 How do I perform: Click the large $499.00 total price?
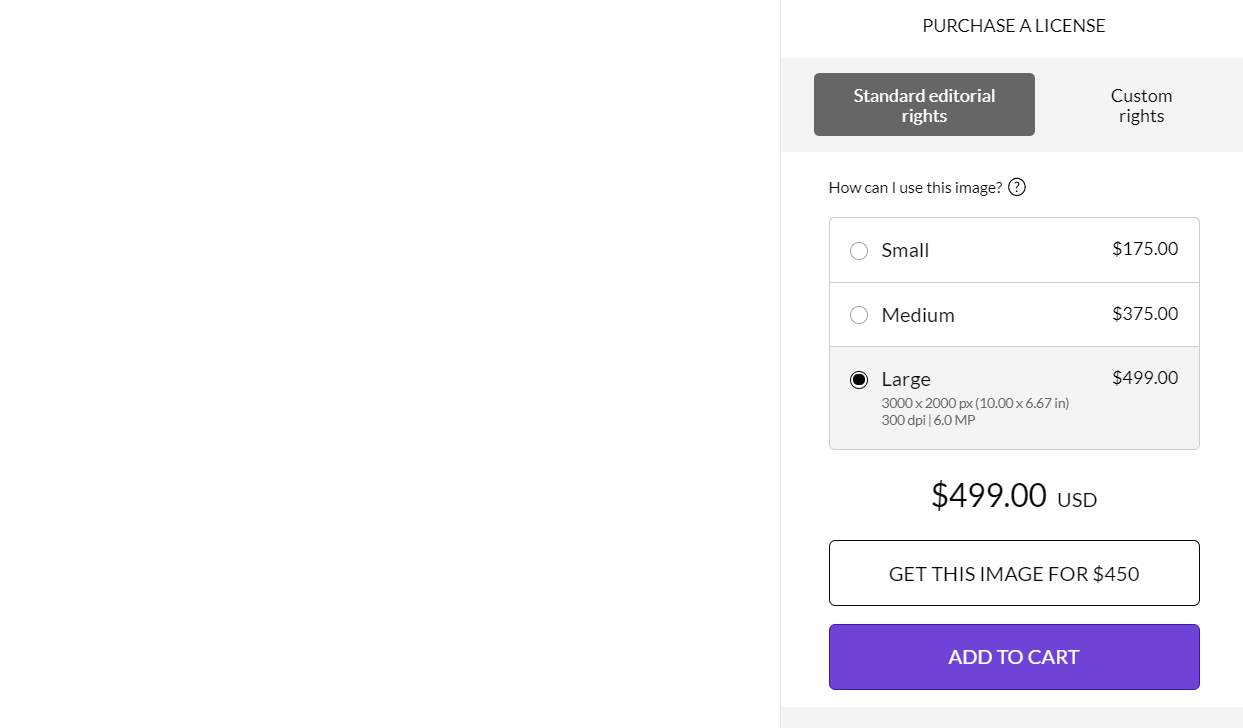pyautogui.click(x=988, y=495)
